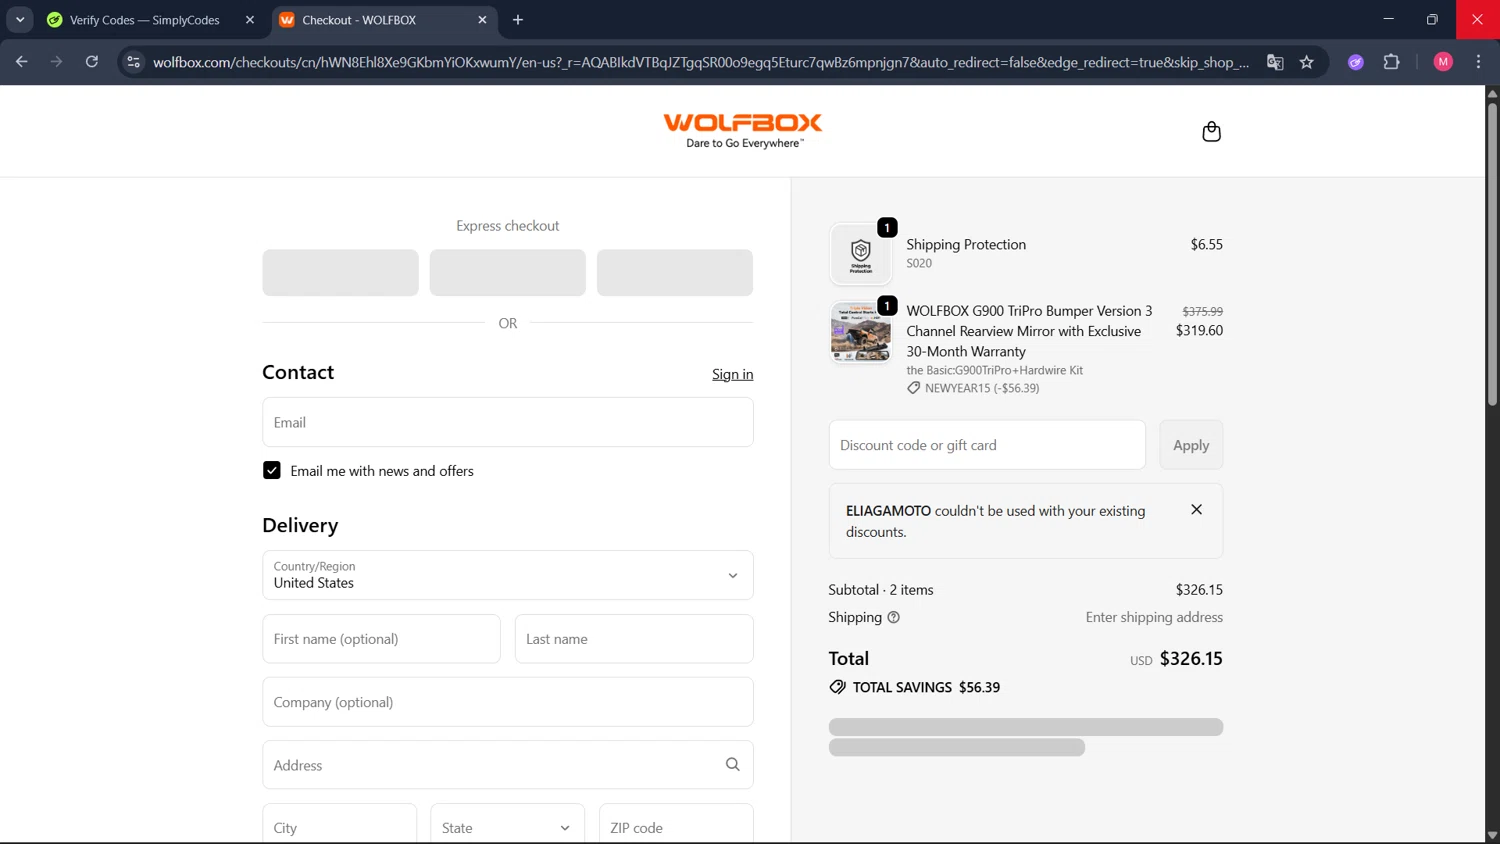
Task: Click the struck-through $375.99 price
Action: [x=1203, y=312]
